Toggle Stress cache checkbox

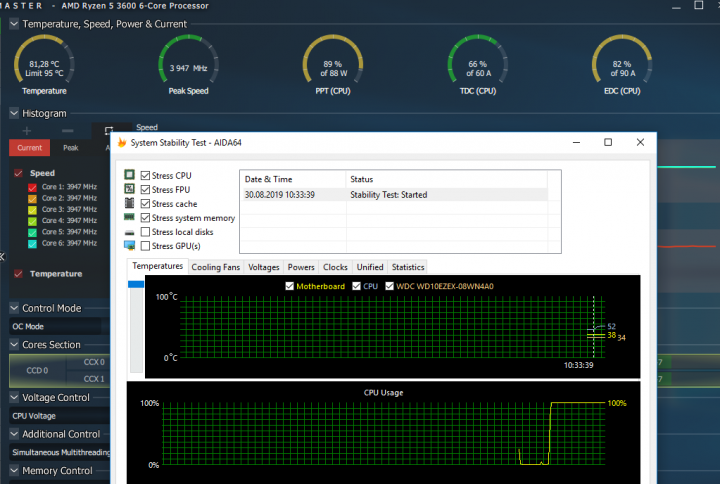click(x=146, y=203)
